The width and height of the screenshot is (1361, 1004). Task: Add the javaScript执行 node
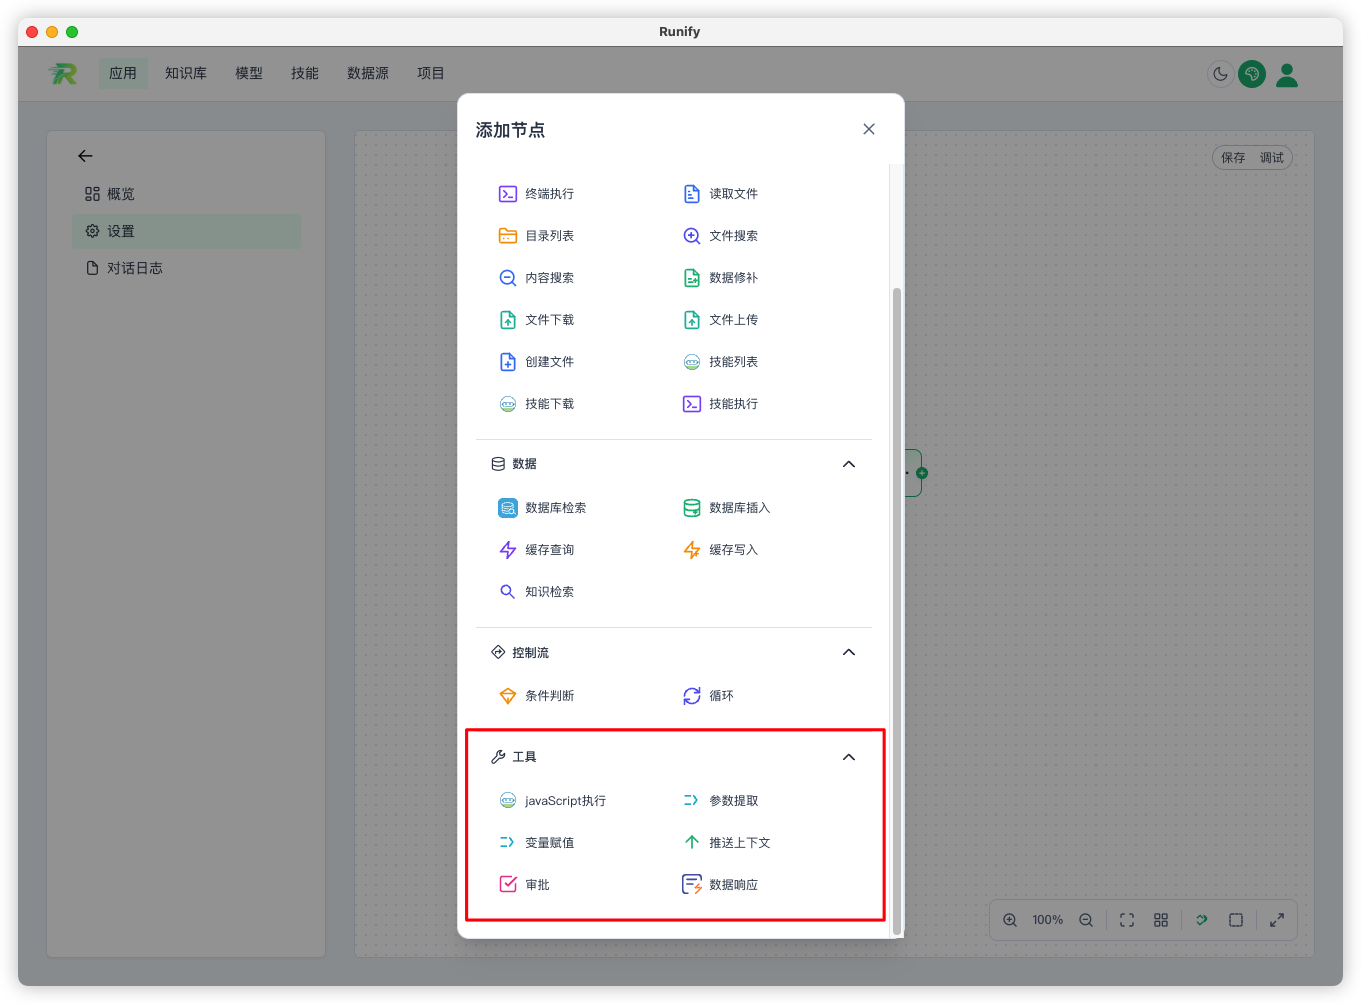point(552,801)
